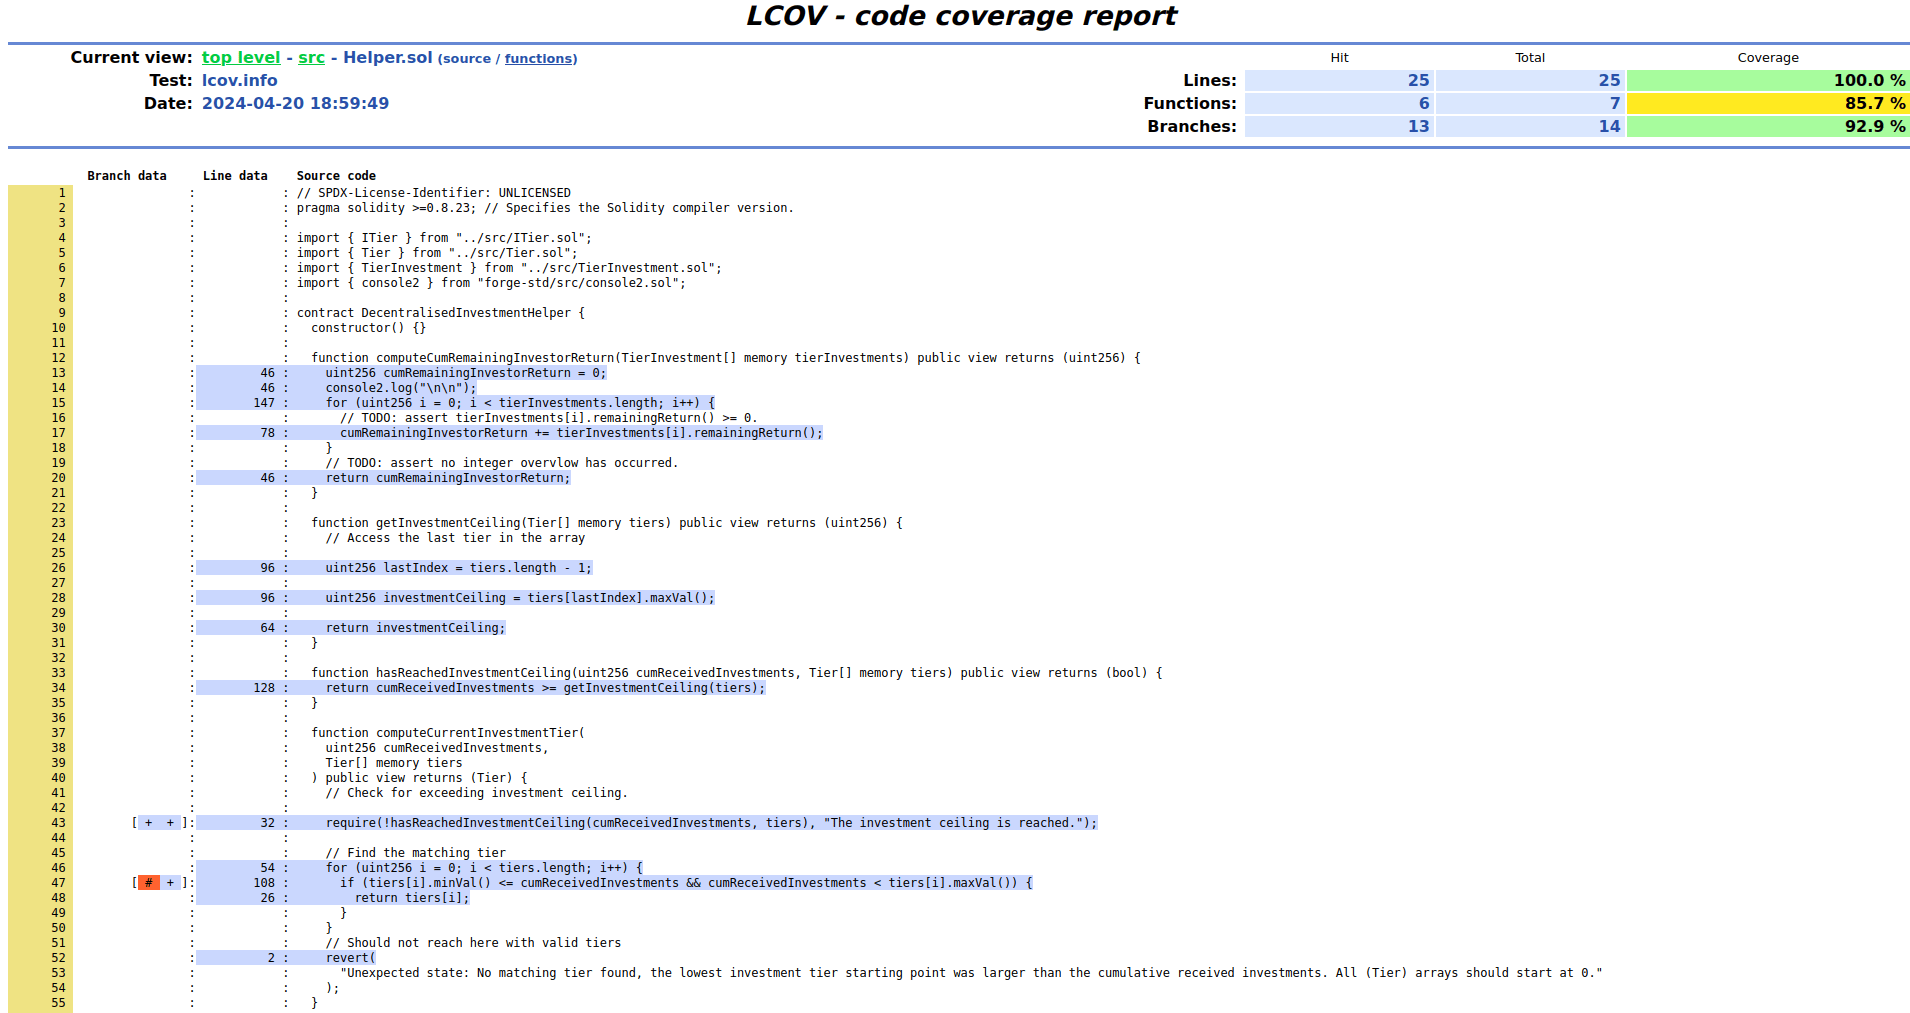Click line number 12 in the gutter
The width and height of the screenshot is (1910, 1013).
click(x=59, y=358)
